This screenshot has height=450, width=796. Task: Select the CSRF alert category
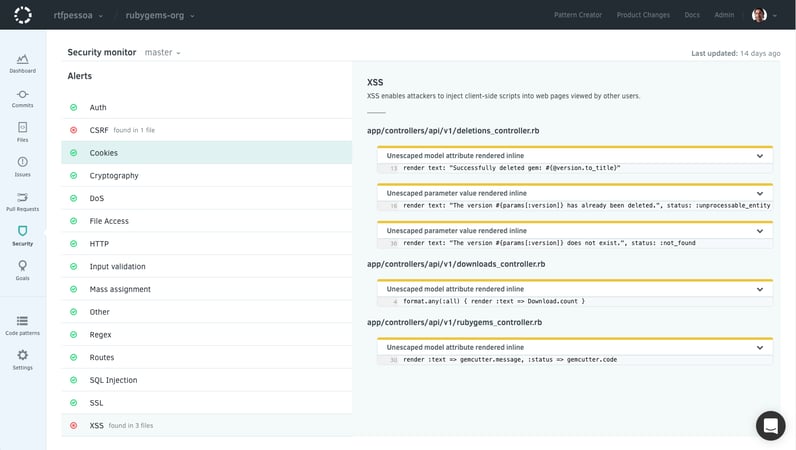pos(99,130)
